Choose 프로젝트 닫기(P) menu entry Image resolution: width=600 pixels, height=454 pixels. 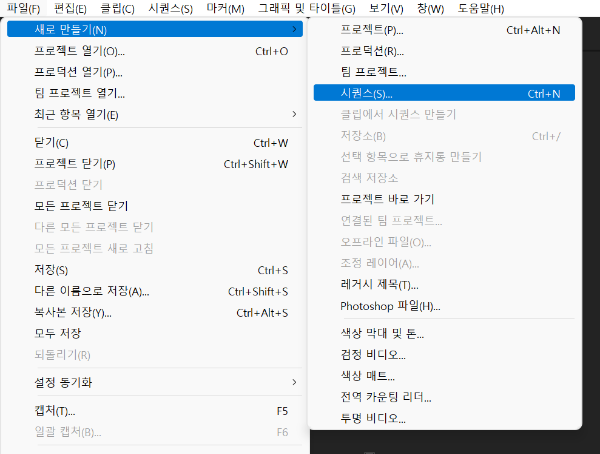pos(155,164)
